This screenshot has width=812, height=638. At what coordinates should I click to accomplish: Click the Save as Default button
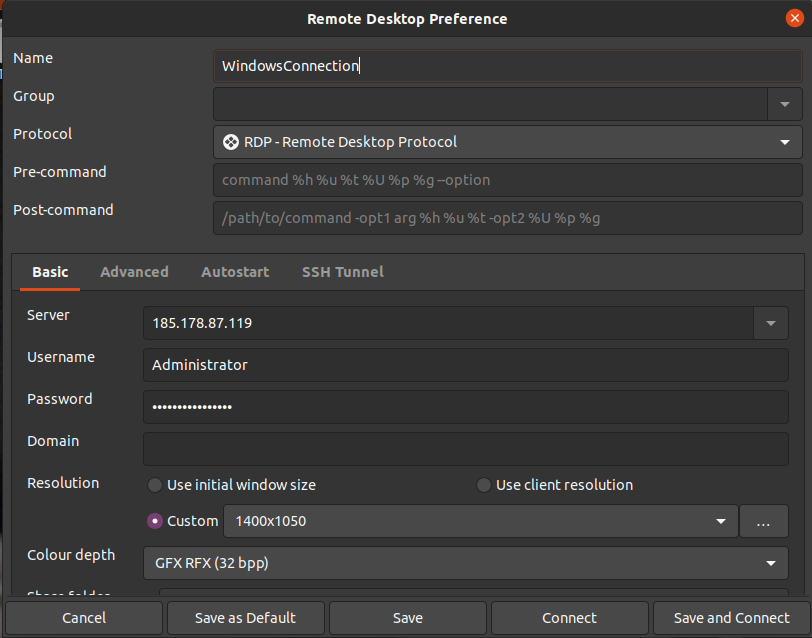(245, 618)
